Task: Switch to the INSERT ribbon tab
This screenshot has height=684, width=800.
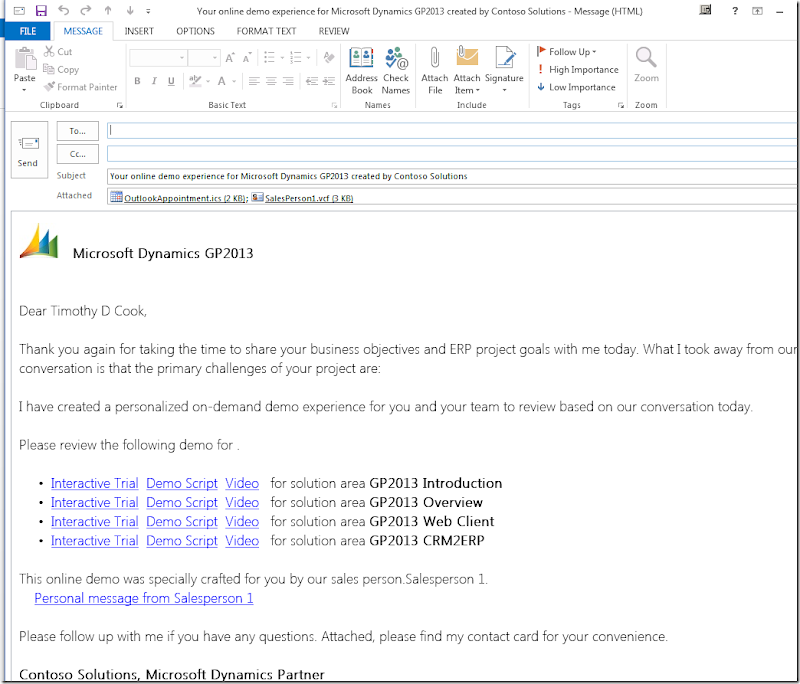Action: [x=139, y=31]
